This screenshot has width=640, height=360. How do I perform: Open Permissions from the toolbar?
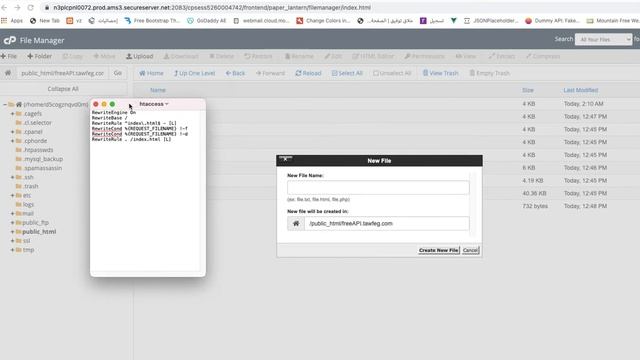point(424,56)
